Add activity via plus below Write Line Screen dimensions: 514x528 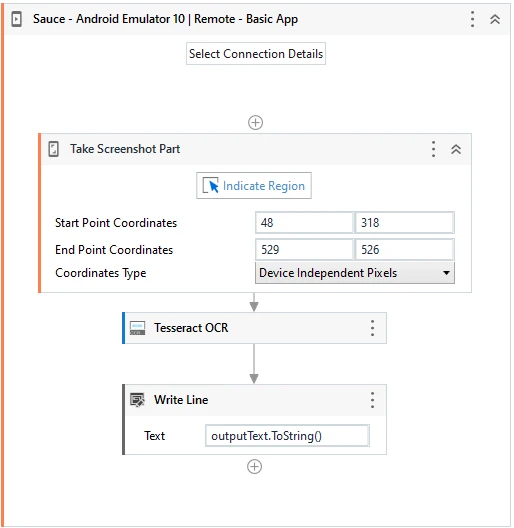click(x=254, y=467)
